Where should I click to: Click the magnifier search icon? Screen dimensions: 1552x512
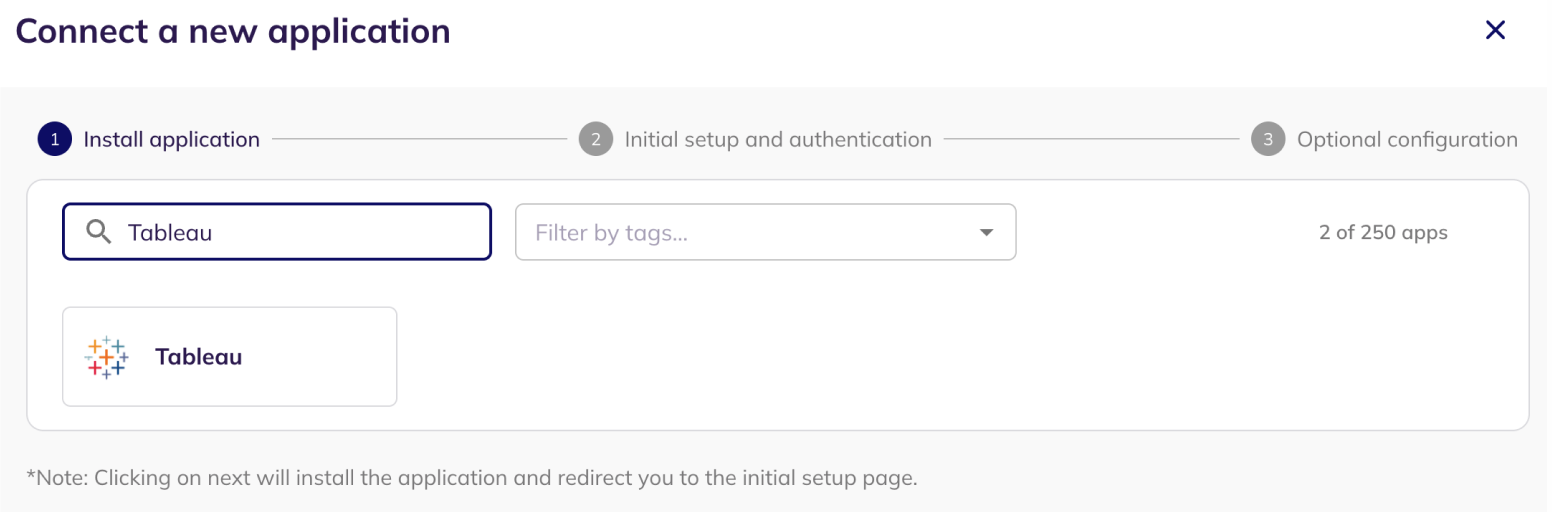click(x=98, y=232)
